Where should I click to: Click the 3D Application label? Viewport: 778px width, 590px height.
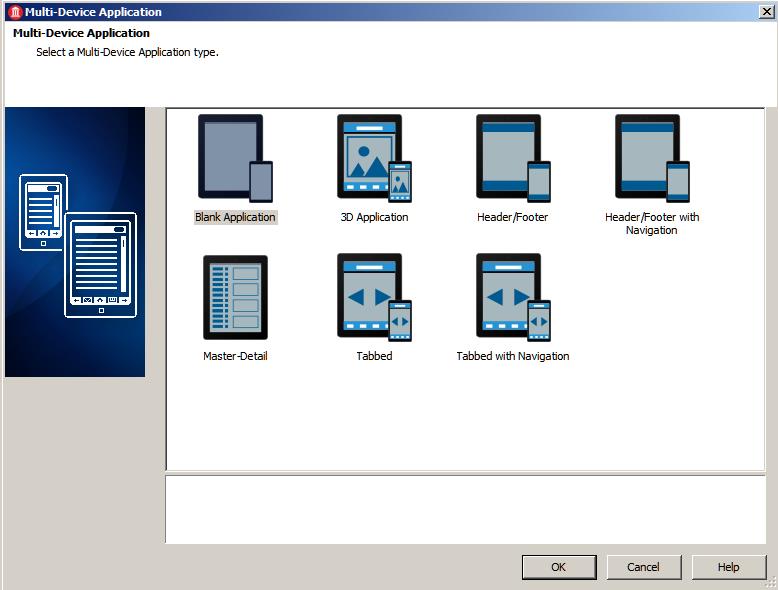374,217
